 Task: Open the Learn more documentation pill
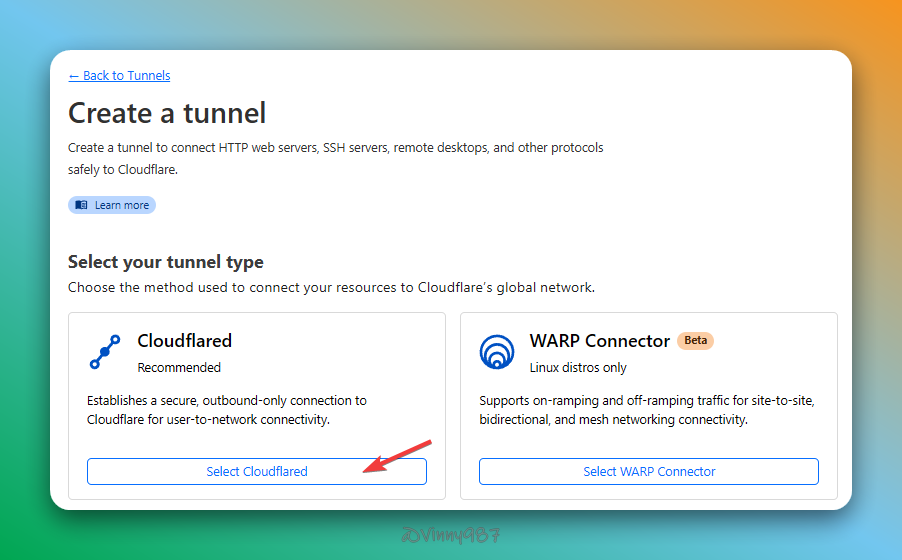click(112, 205)
